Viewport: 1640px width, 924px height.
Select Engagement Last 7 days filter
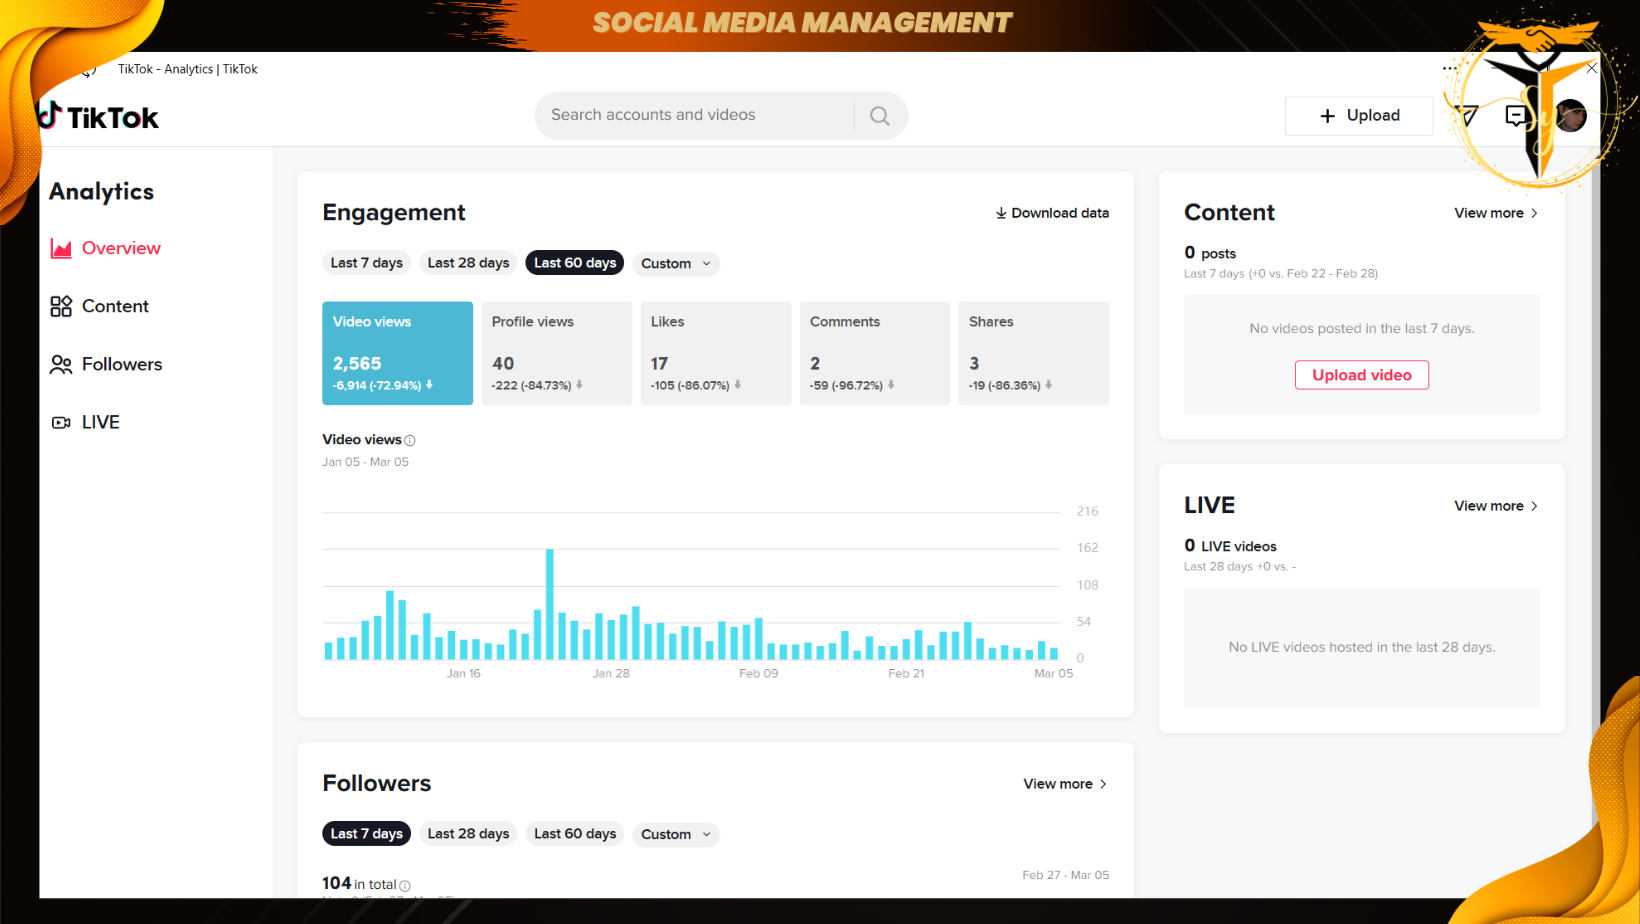367,263
